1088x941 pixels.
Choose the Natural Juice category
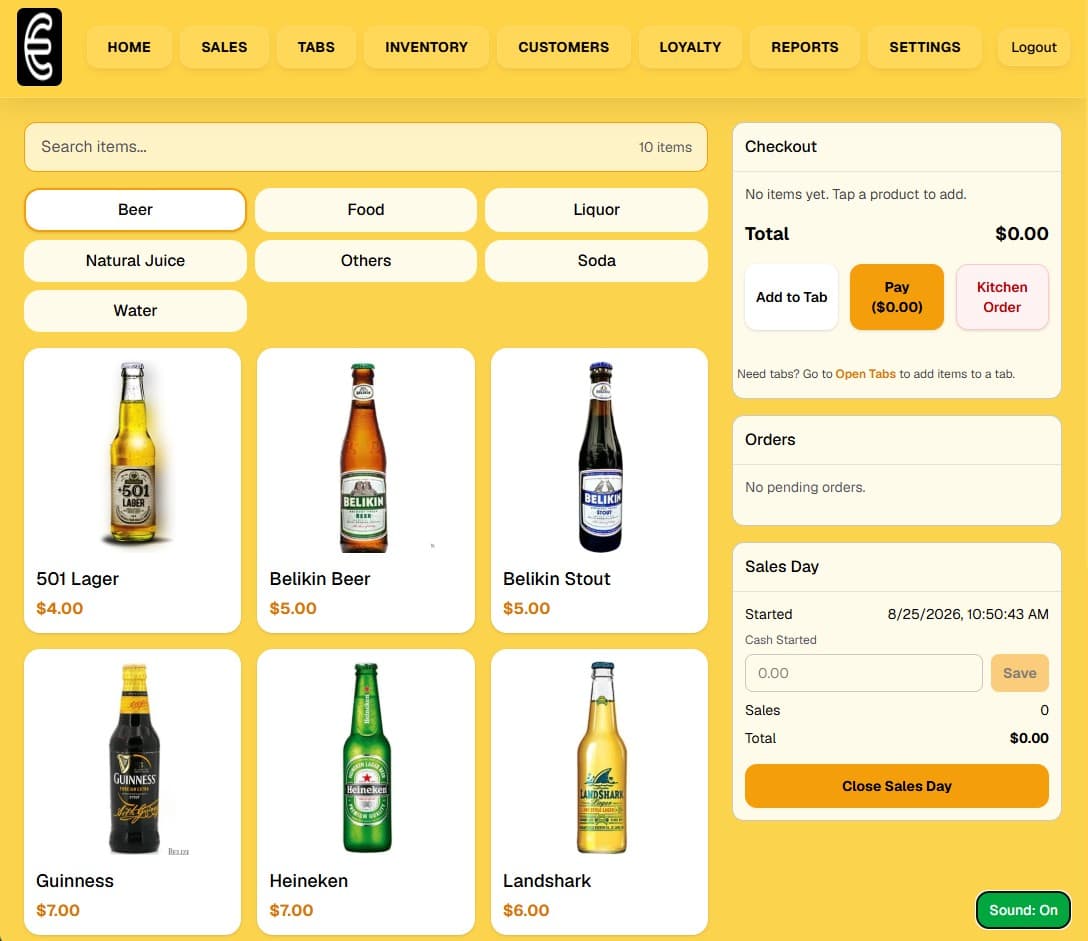tap(135, 260)
